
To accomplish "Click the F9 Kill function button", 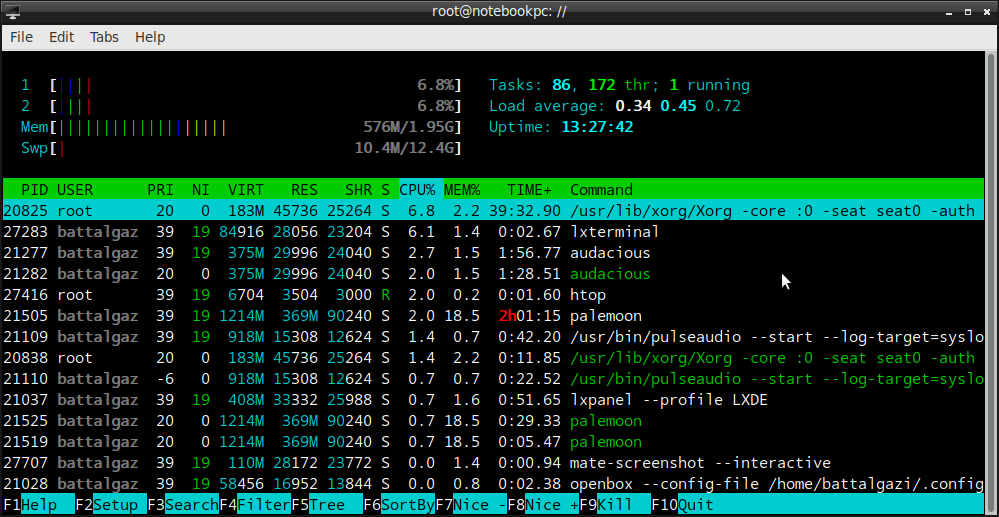I will (615, 505).
